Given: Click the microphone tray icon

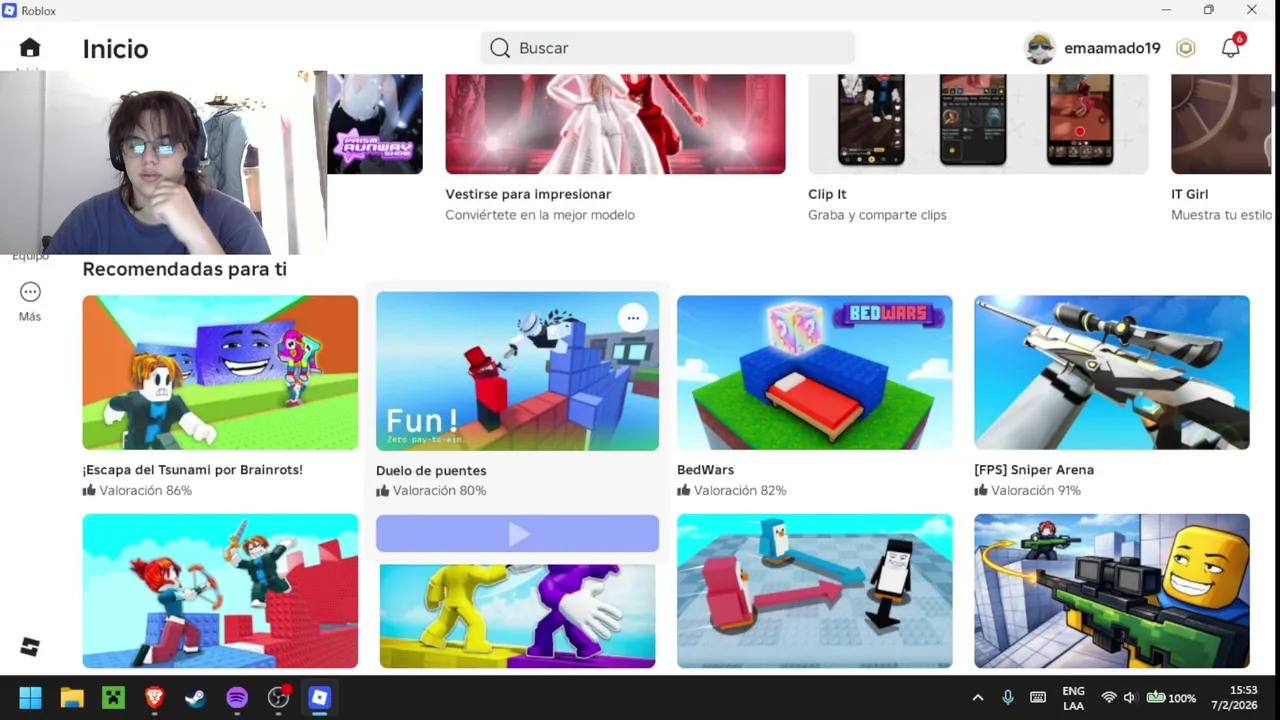Looking at the screenshot, I should point(1008,698).
